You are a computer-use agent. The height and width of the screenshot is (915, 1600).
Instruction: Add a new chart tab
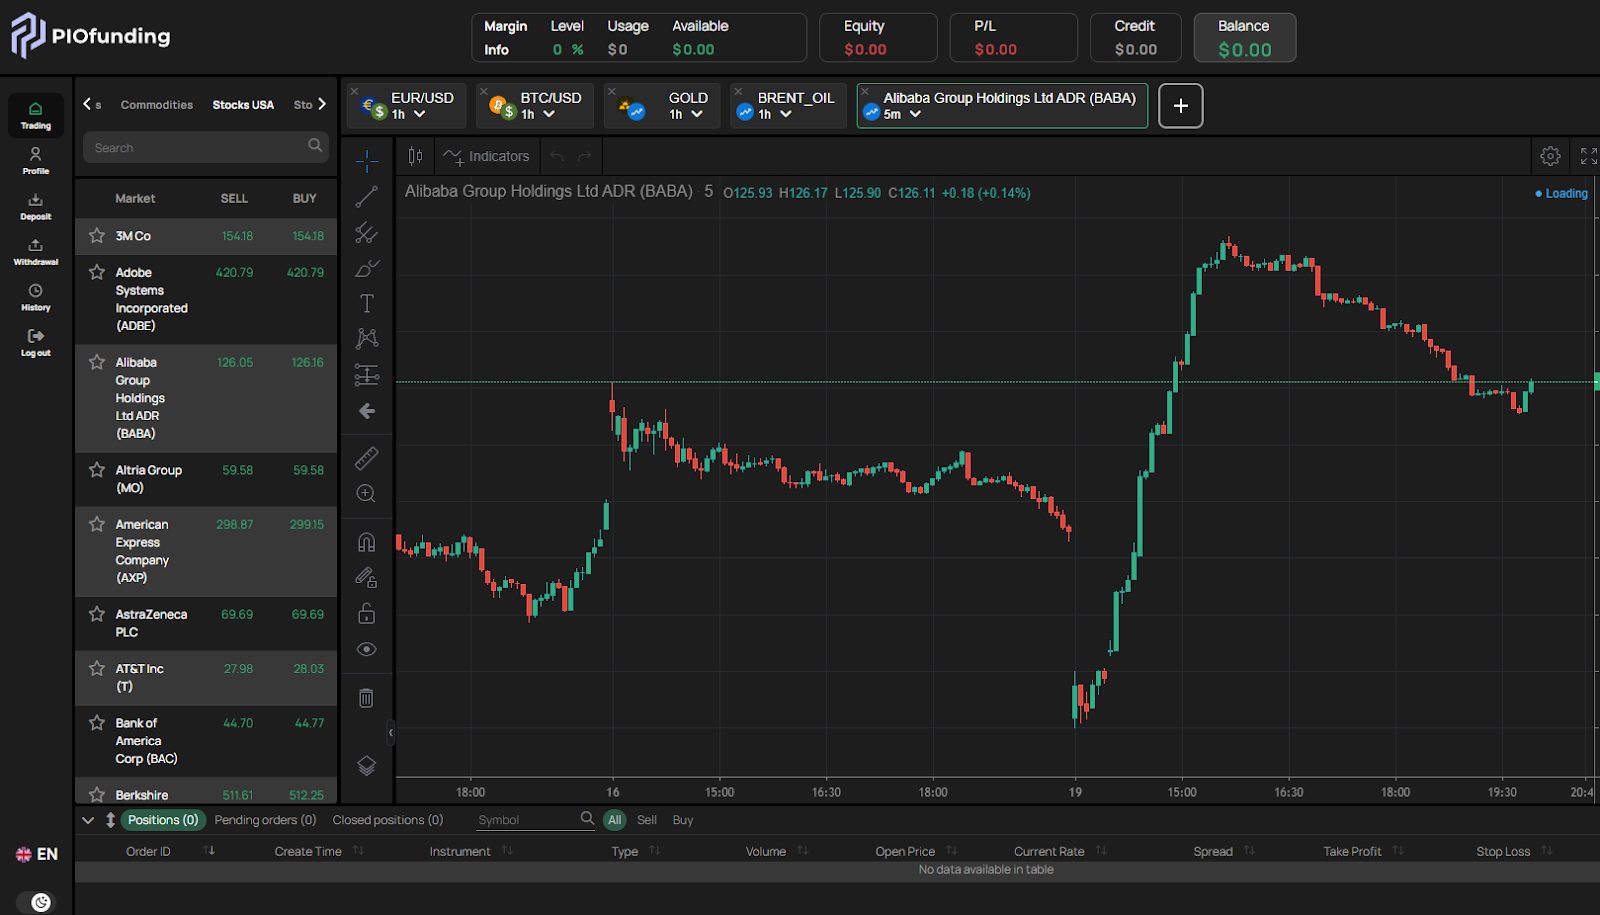click(x=1181, y=105)
